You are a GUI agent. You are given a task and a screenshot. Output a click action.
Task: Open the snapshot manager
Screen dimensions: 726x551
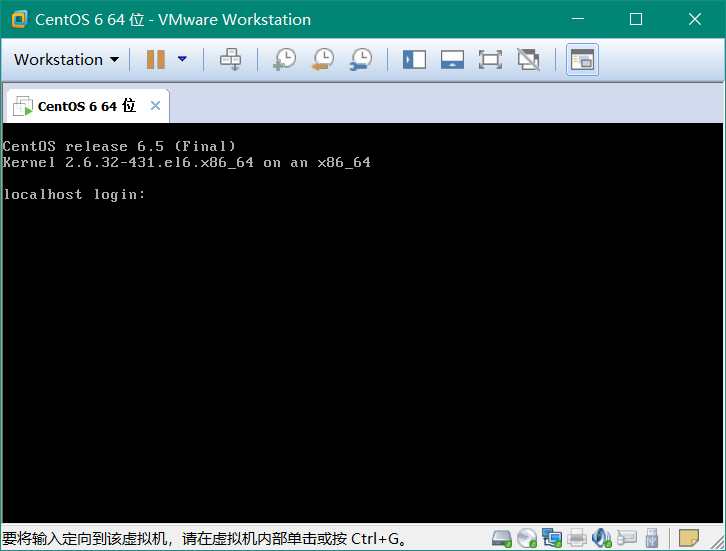pos(361,60)
